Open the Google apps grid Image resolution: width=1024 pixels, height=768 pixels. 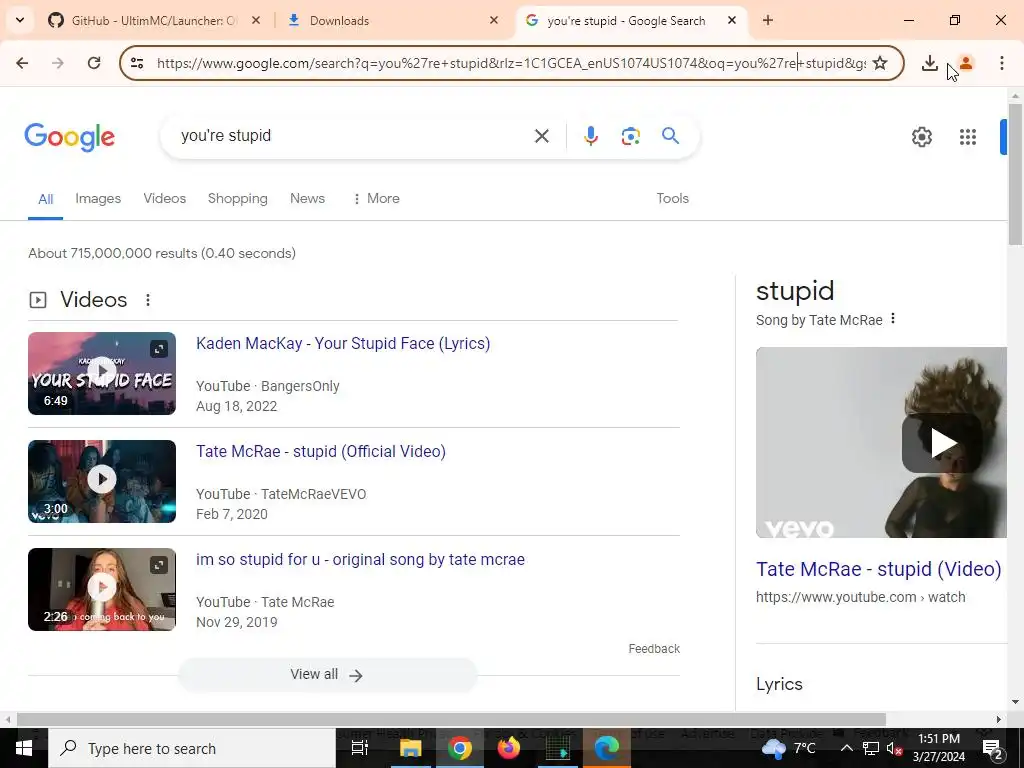968,137
